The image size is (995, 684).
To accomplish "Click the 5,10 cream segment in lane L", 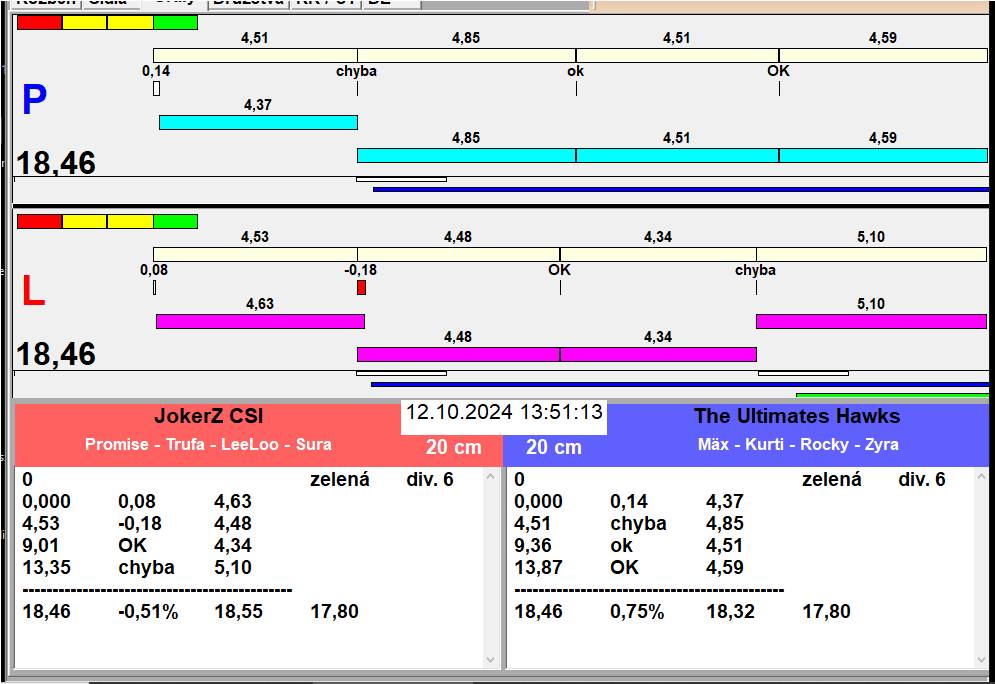I will (x=871, y=254).
